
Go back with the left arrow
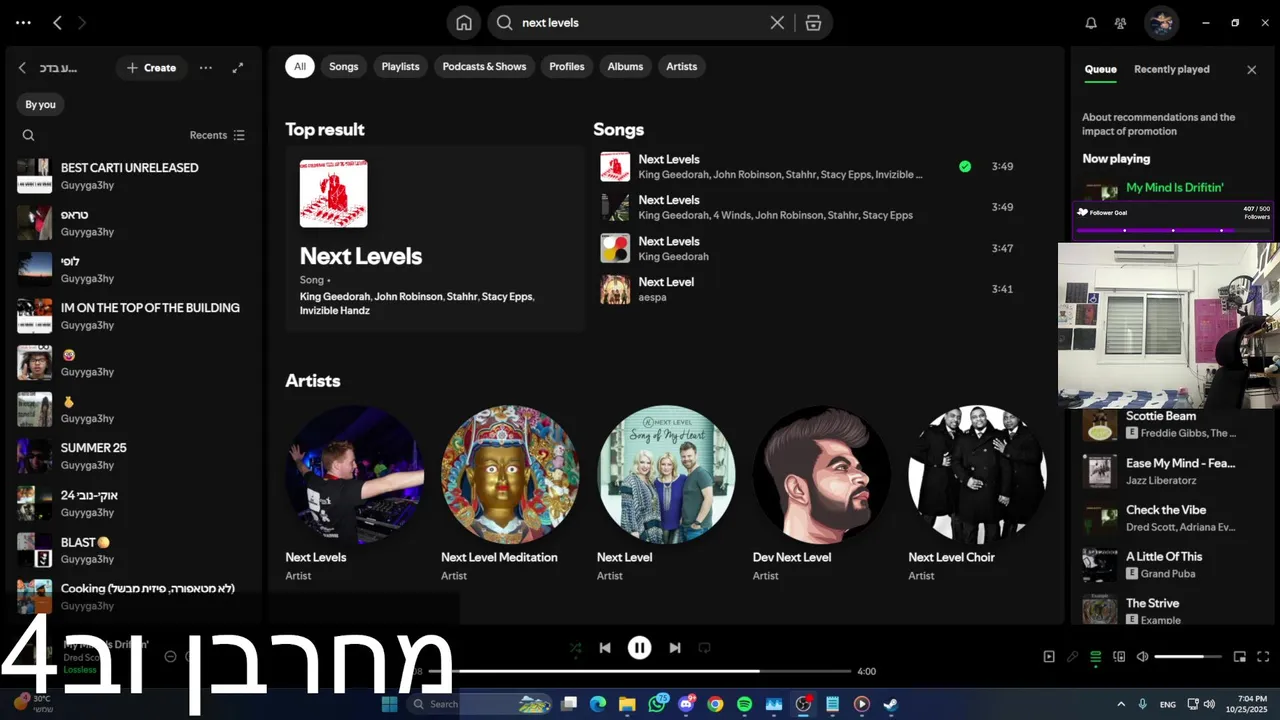click(57, 22)
